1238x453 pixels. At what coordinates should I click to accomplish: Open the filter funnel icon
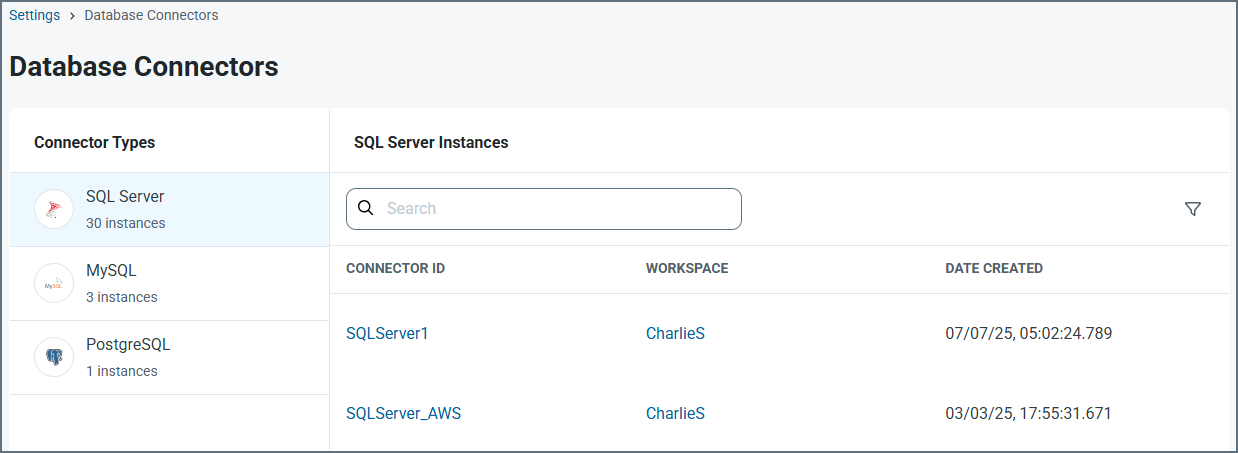[1192, 209]
